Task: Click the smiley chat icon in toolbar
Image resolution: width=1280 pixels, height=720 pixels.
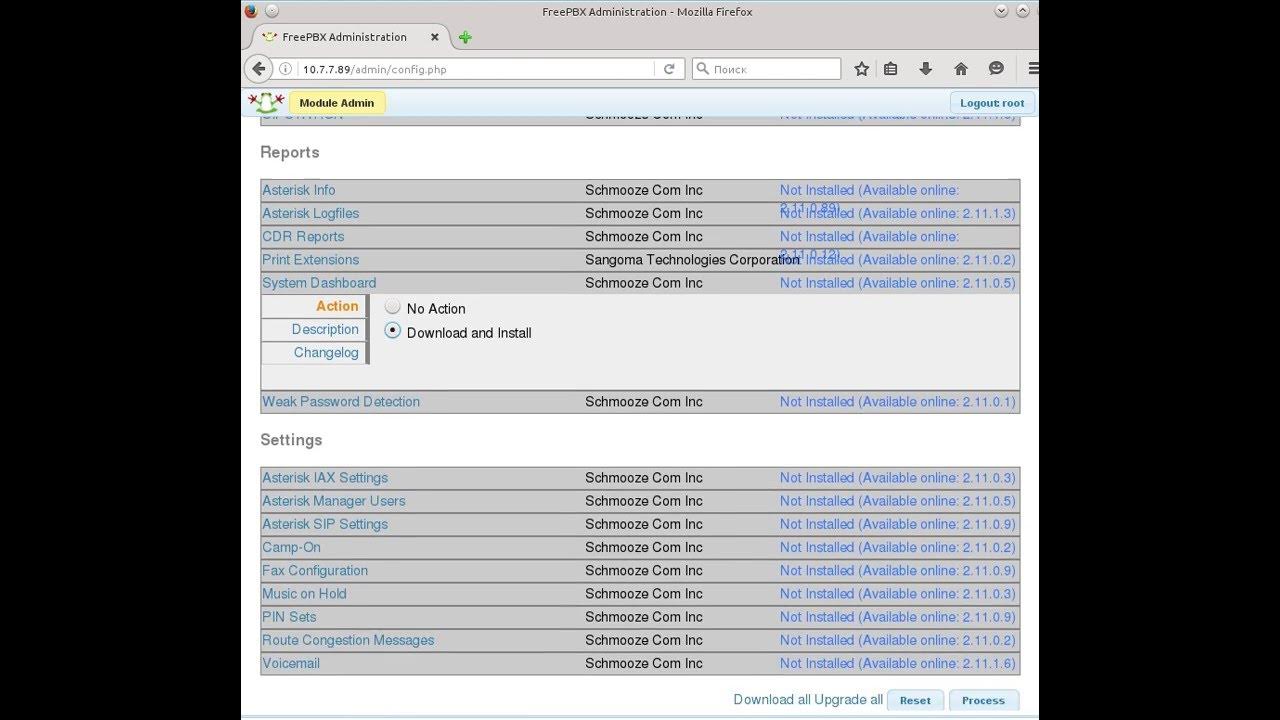Action: (996, 69)
